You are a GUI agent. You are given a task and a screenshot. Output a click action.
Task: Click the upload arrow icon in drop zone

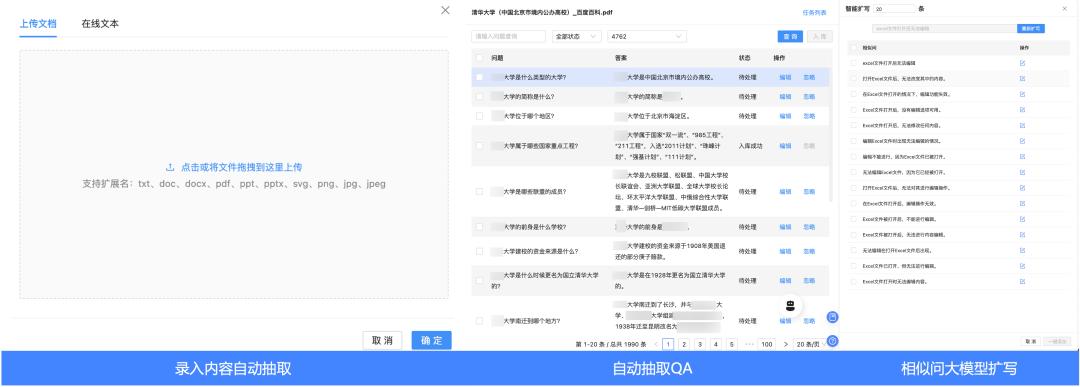(169, 167)
